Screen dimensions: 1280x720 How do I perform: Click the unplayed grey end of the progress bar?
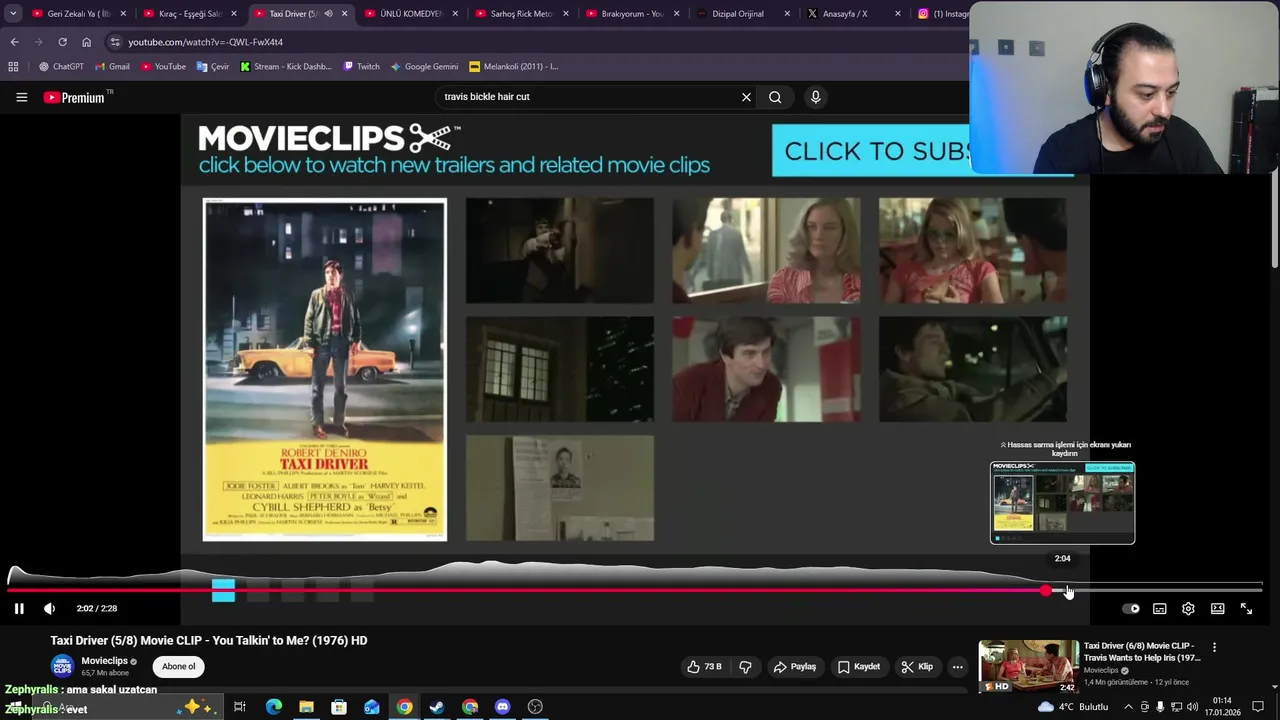click(1165, 590)
